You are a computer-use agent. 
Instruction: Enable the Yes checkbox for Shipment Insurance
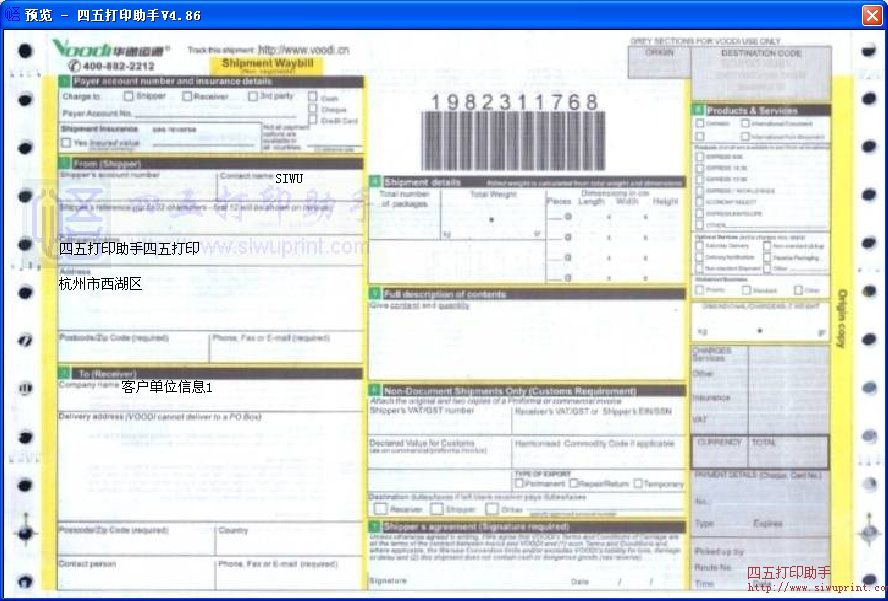(66, 143)
